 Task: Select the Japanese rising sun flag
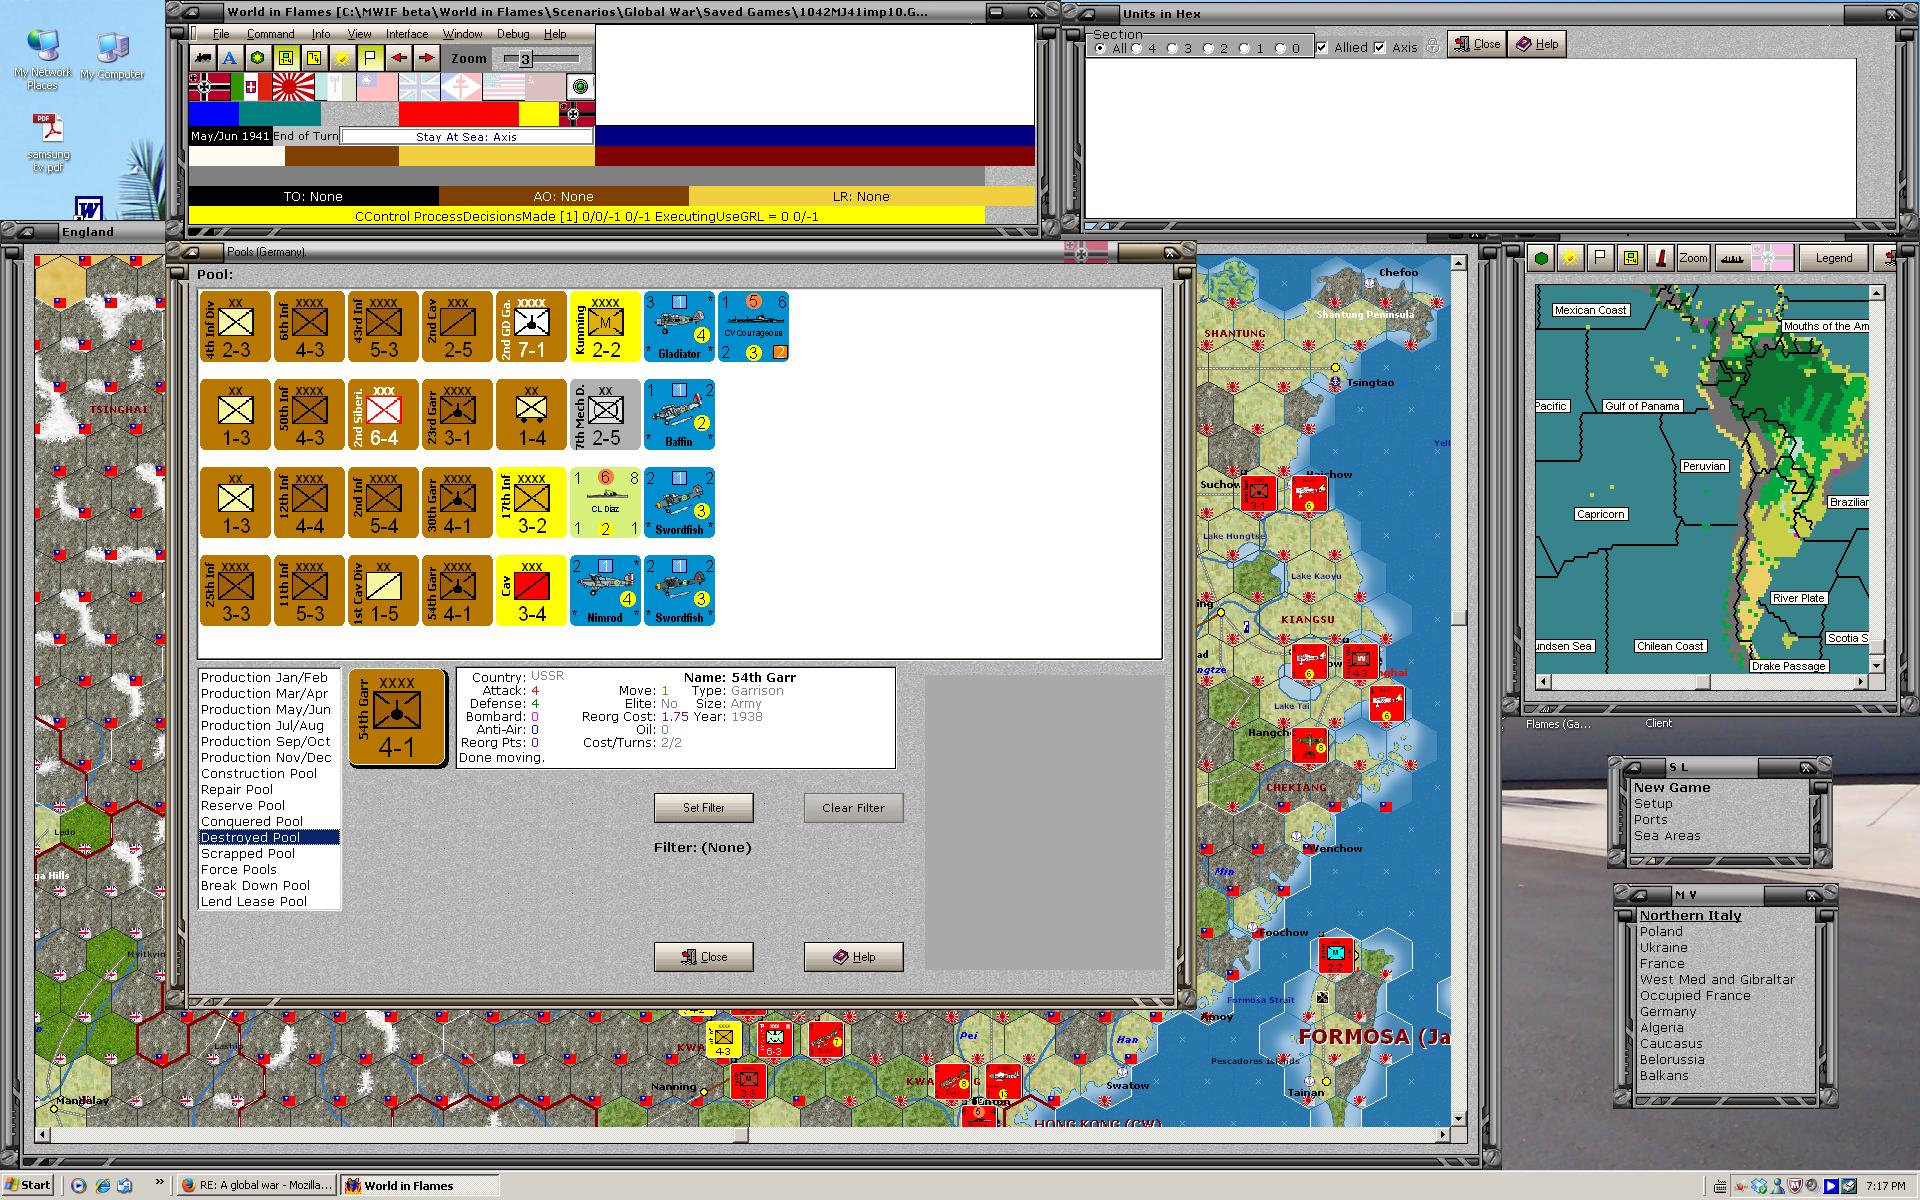coord(293,87)
